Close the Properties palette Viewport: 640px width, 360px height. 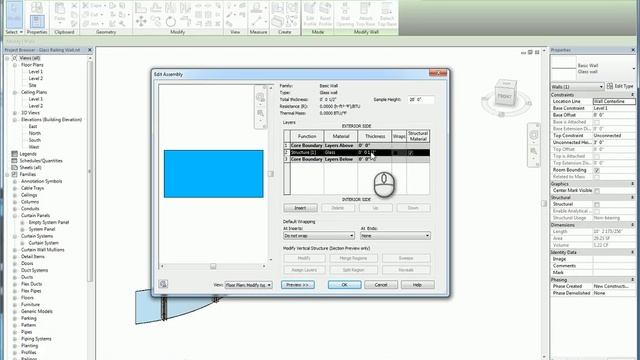click(633, 50)
